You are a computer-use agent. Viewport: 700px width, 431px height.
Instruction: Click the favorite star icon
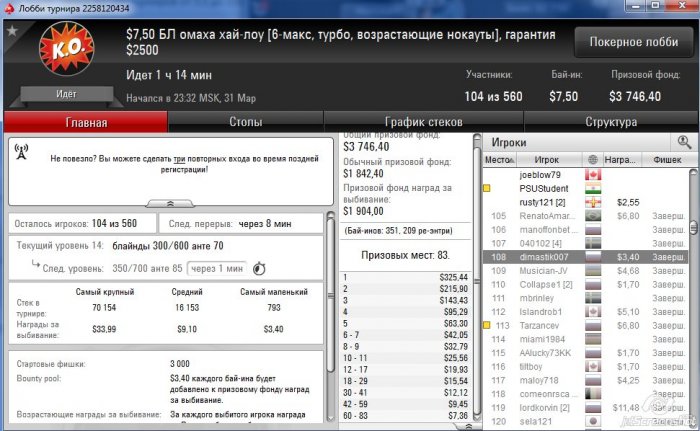pos(12,31)
